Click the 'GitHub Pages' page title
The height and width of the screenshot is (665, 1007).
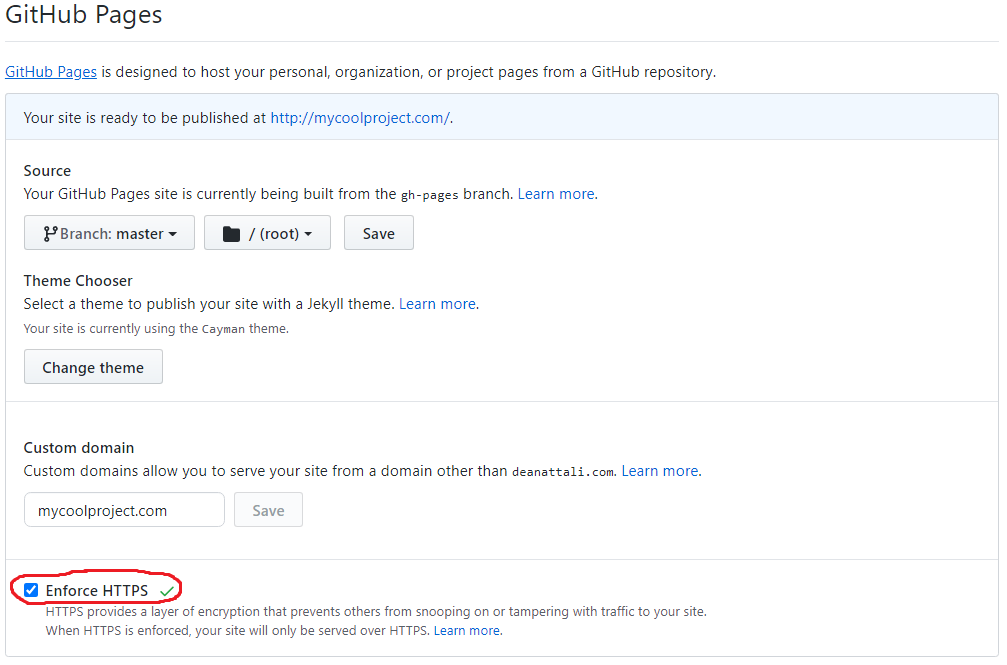pyautogui.click(x=83, y=14)
